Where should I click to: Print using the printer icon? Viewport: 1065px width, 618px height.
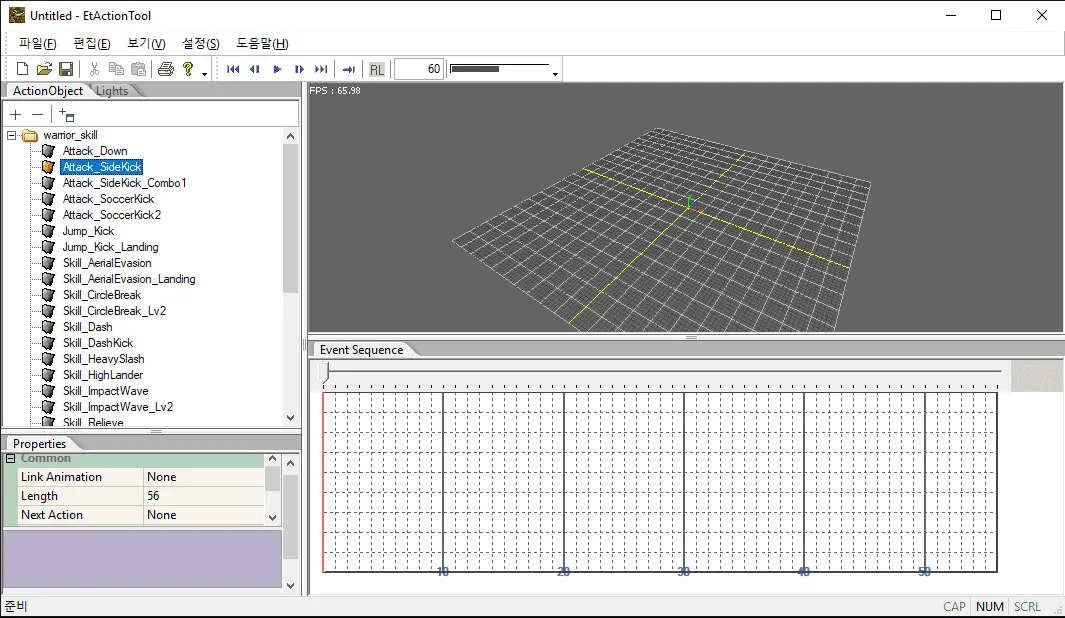coord(166,69)
